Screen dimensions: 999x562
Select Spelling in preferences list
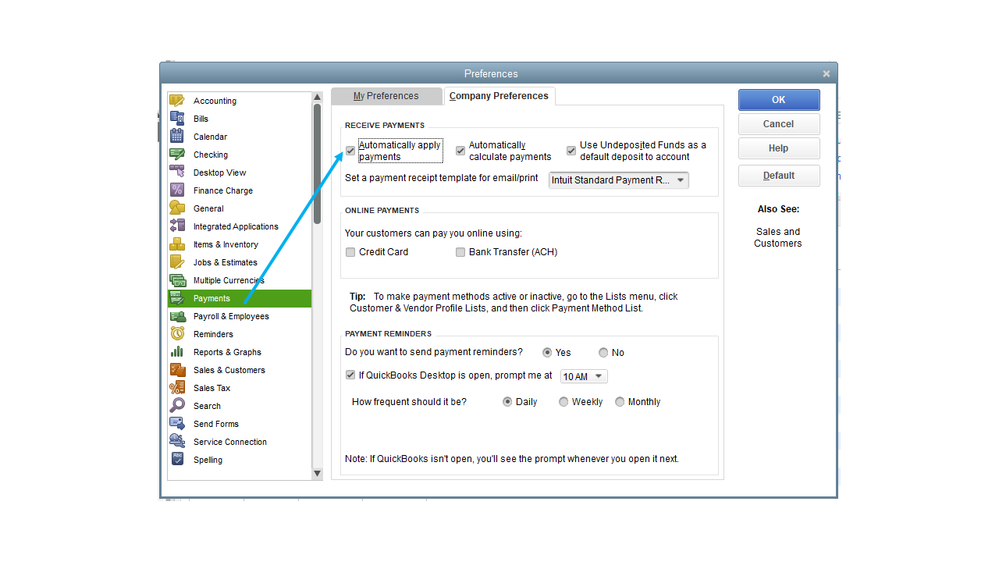coord(240,459)
